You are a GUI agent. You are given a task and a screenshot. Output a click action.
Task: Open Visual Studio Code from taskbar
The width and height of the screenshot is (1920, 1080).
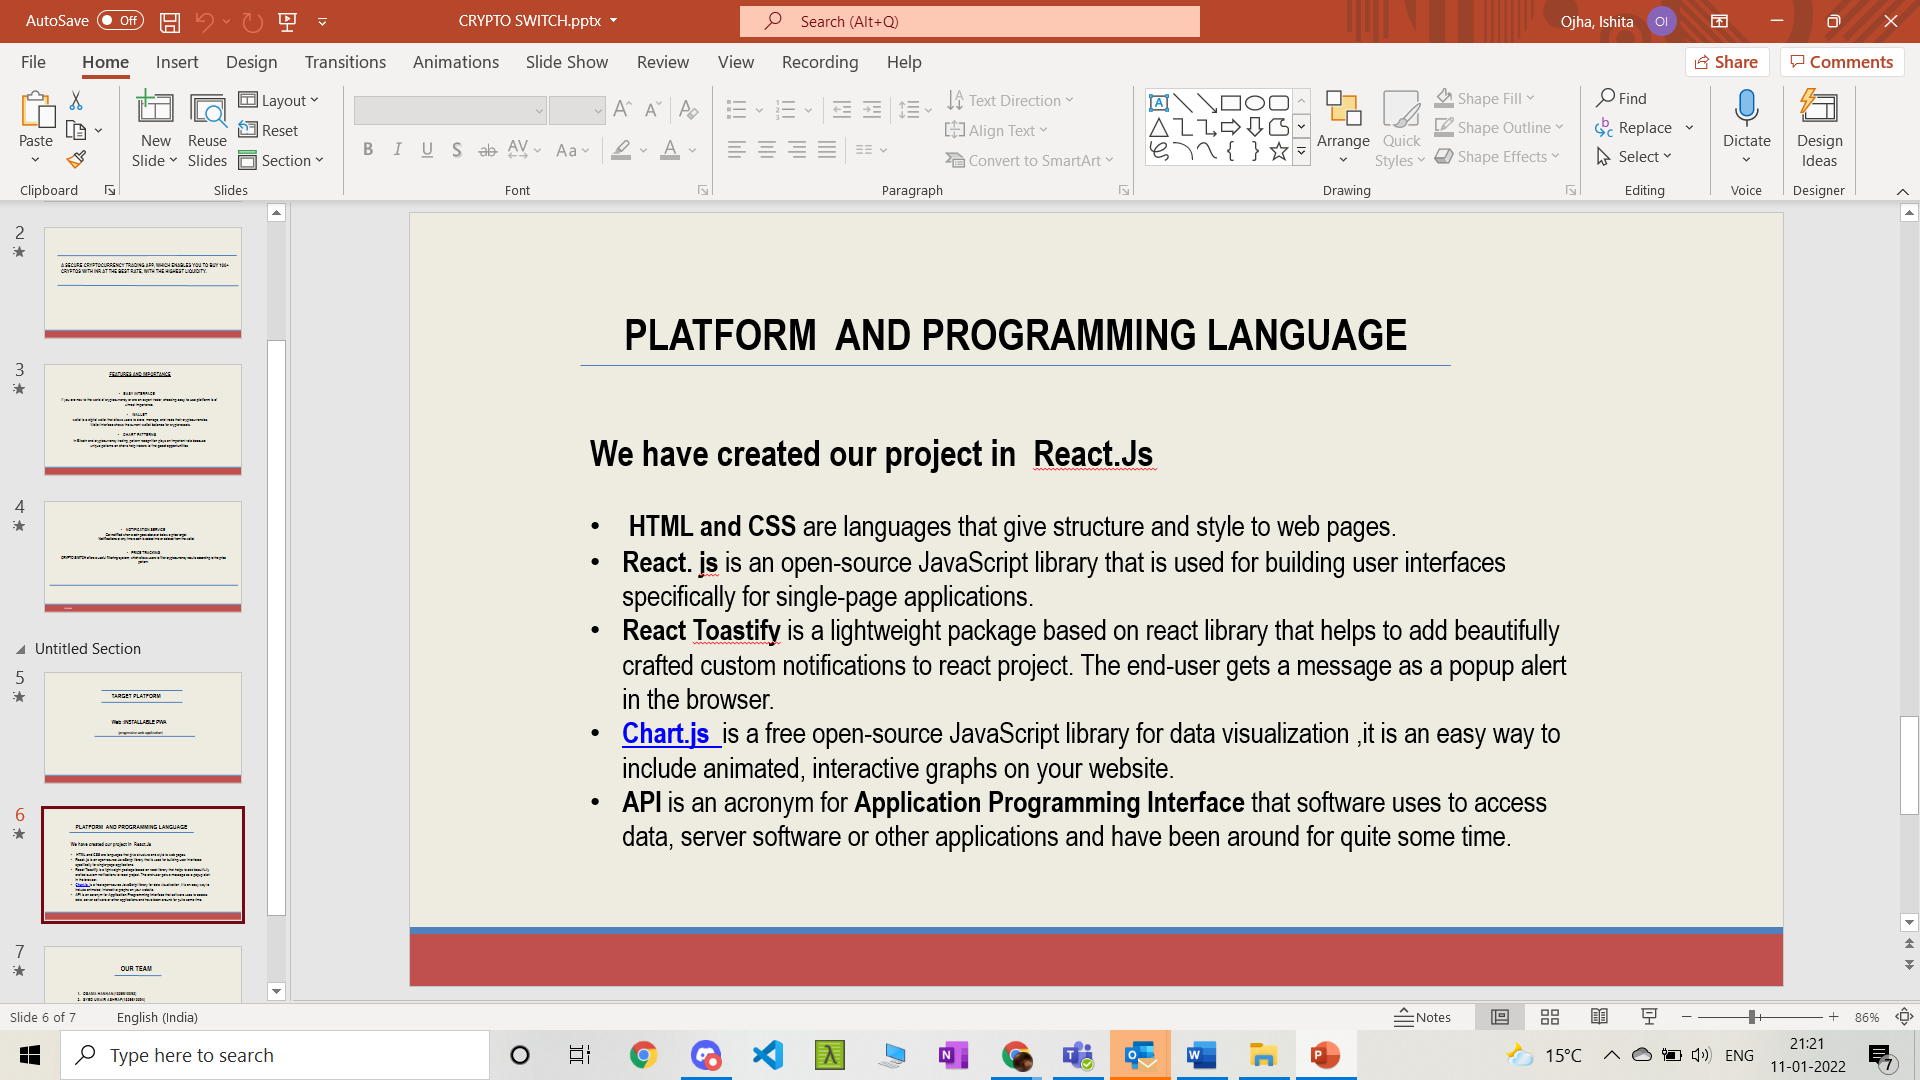point(768,1055)
